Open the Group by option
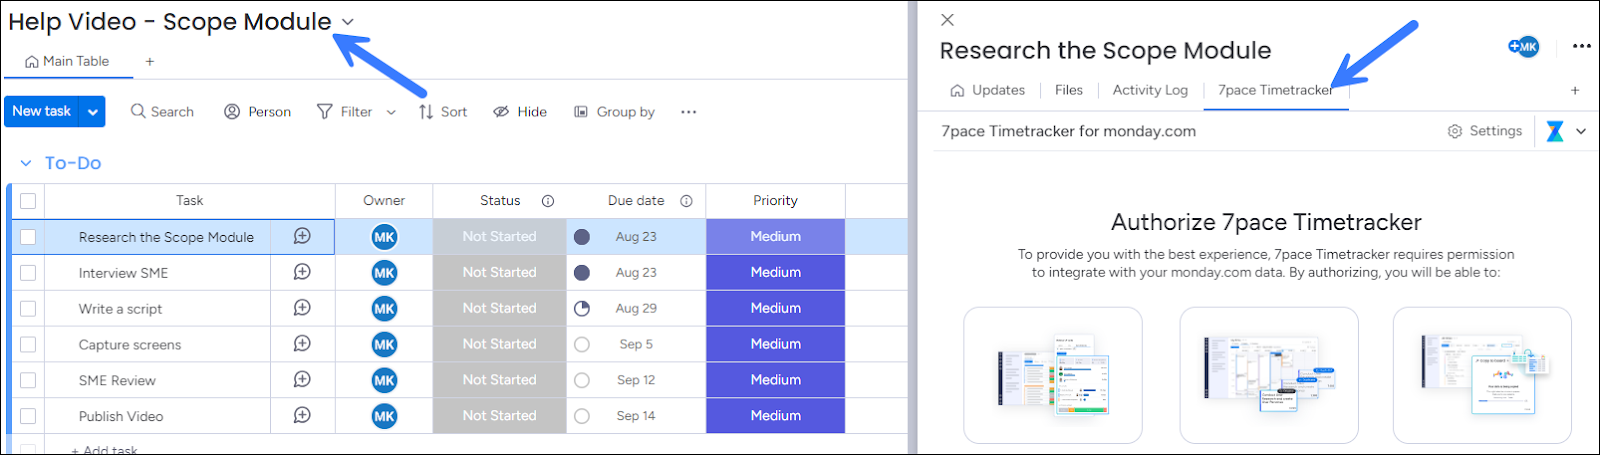Viewport: 1600px width, 455px height. pos(615,112)
